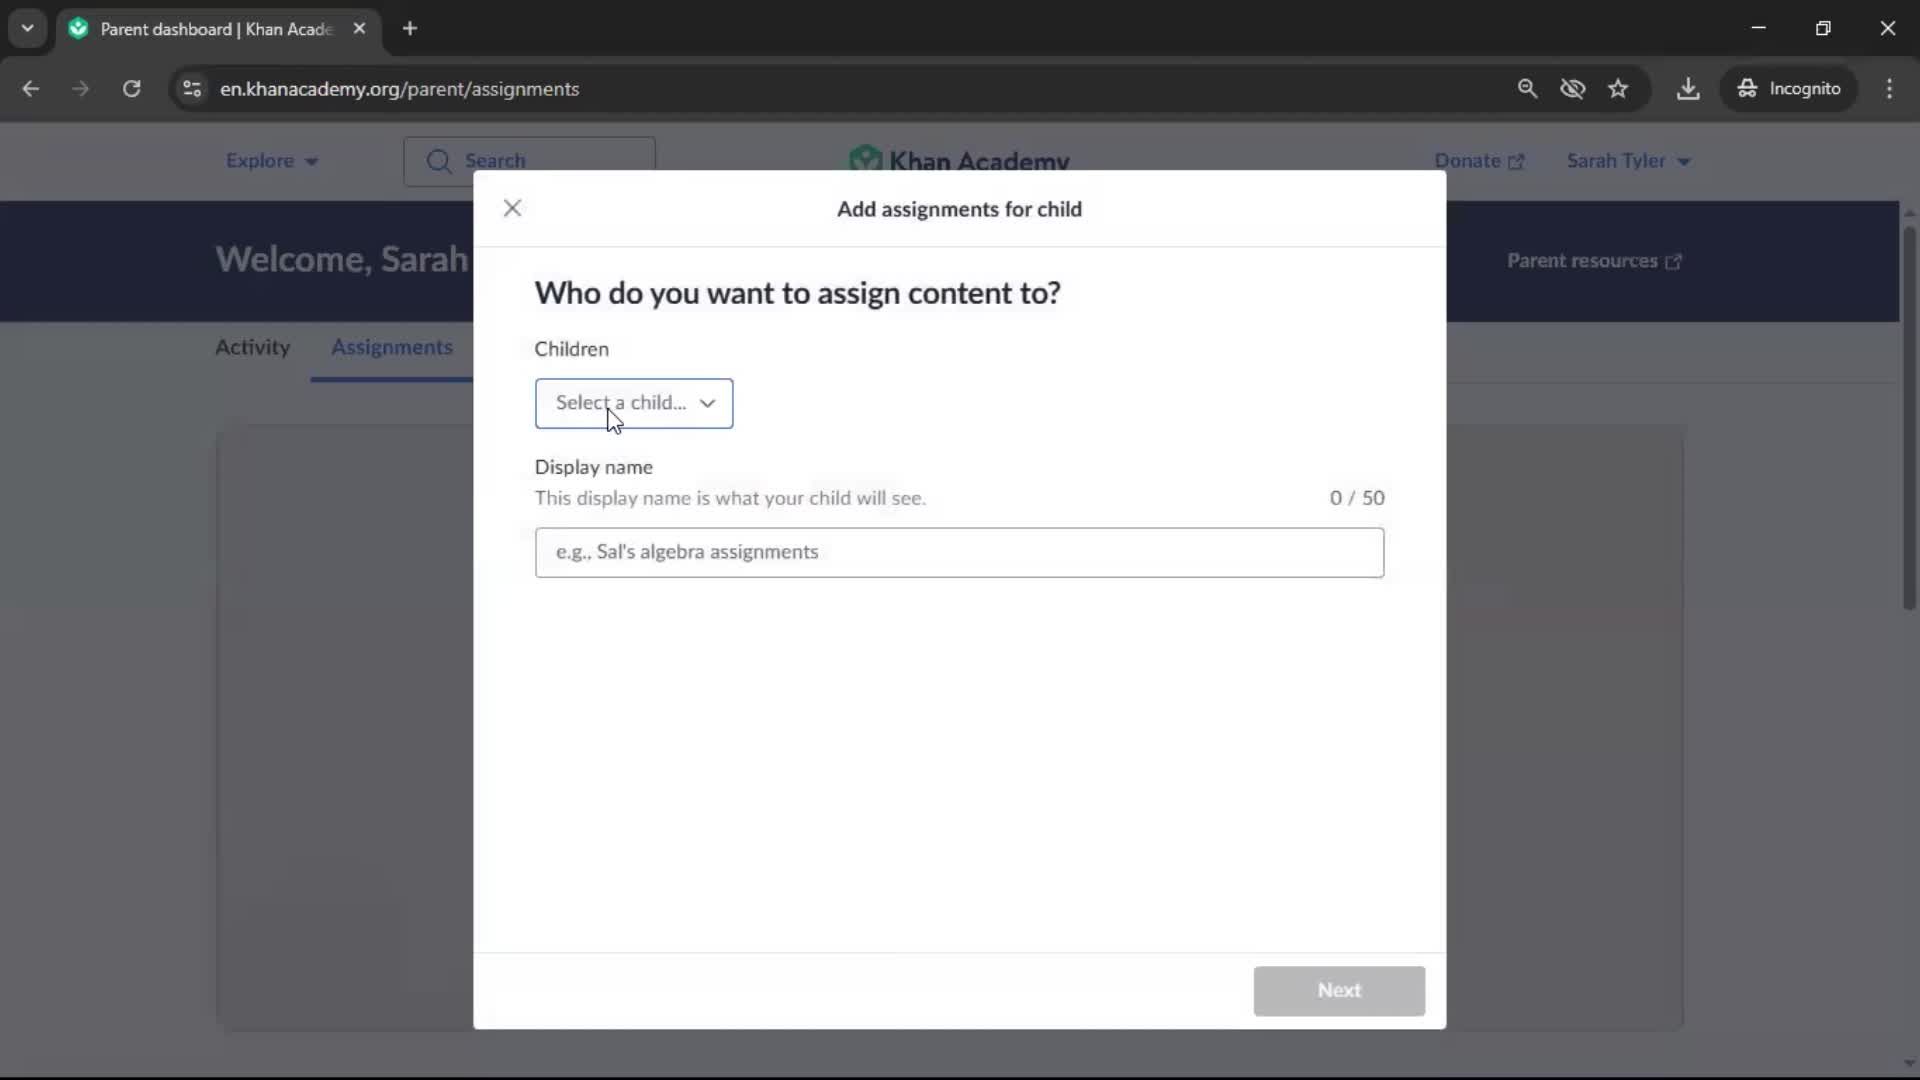1920x1080 pixels.
Task: Open the browser downloads icon
Action: (1688, 88)
